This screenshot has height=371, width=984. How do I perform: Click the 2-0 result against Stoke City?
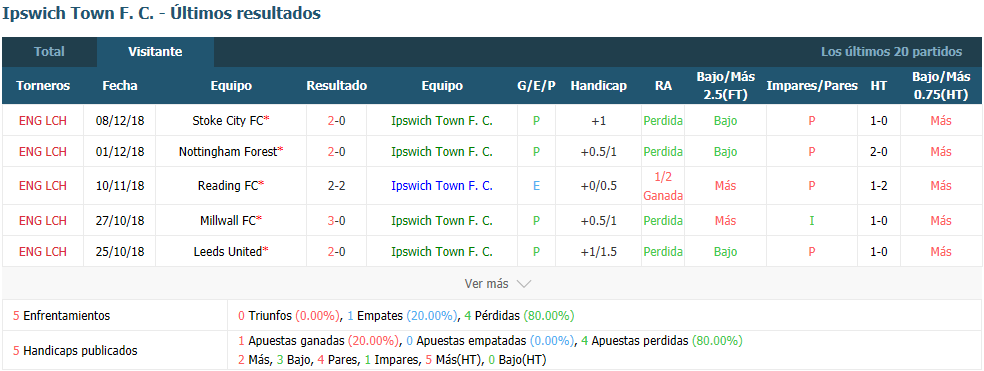pos(336,121)
